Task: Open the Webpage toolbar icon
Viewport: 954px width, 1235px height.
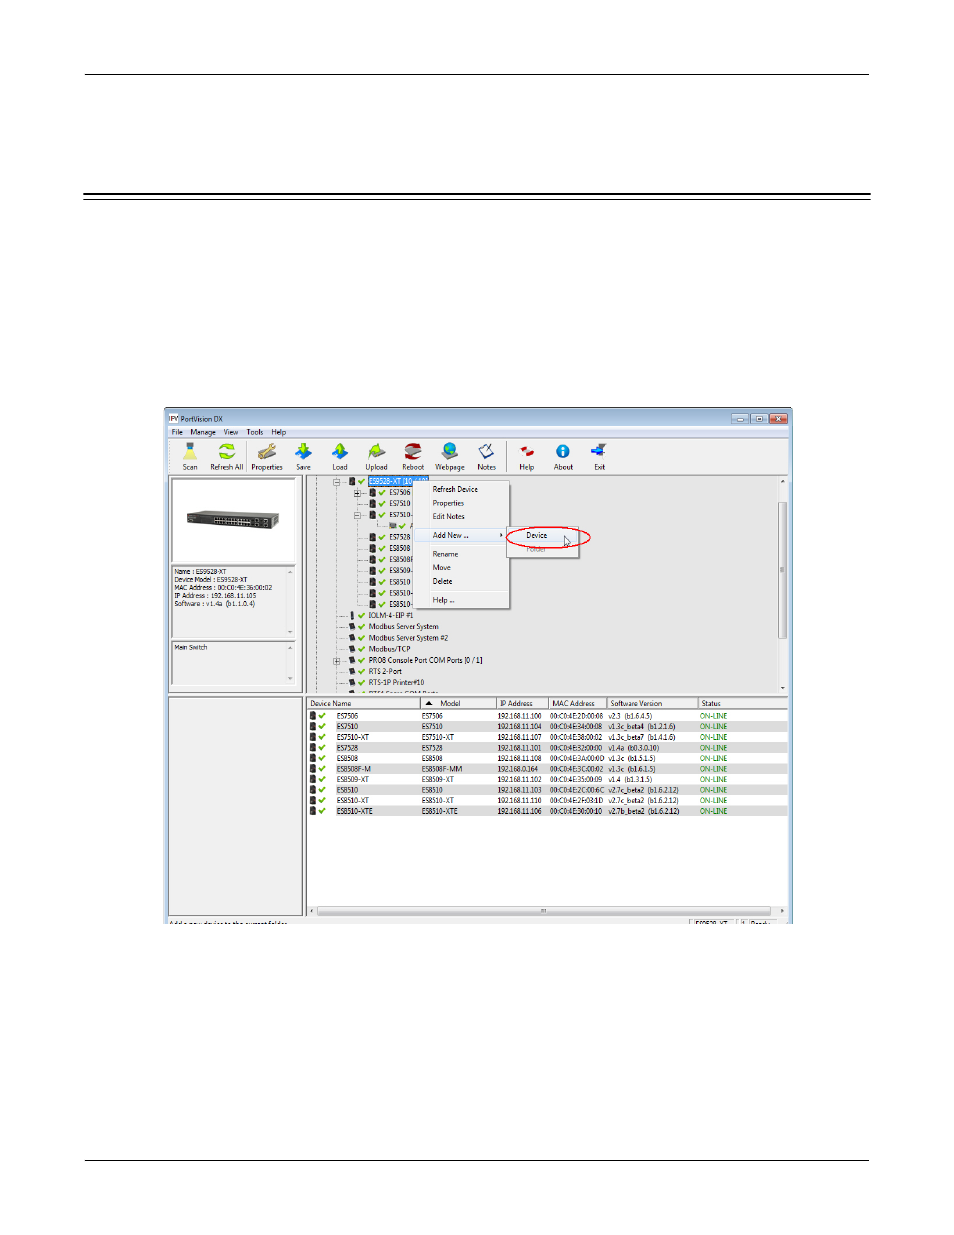Action: tap(450, 457)
